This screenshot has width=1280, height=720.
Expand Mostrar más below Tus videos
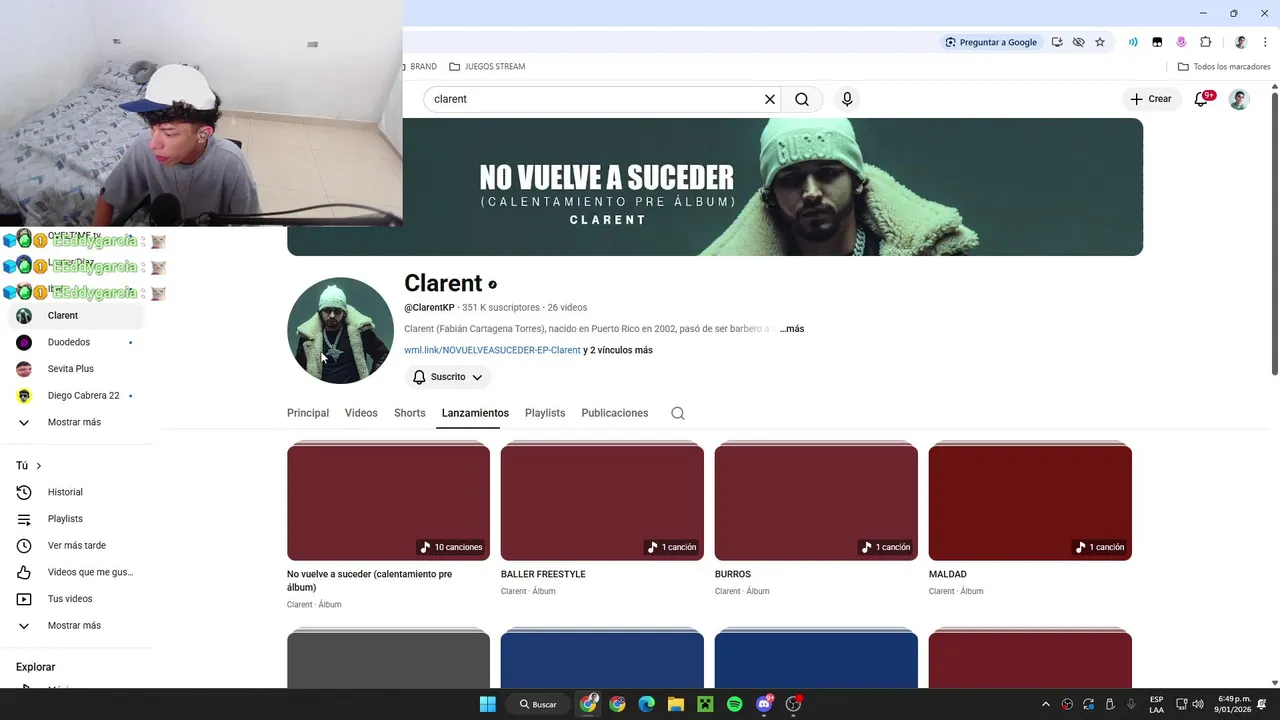coord(78,625)
